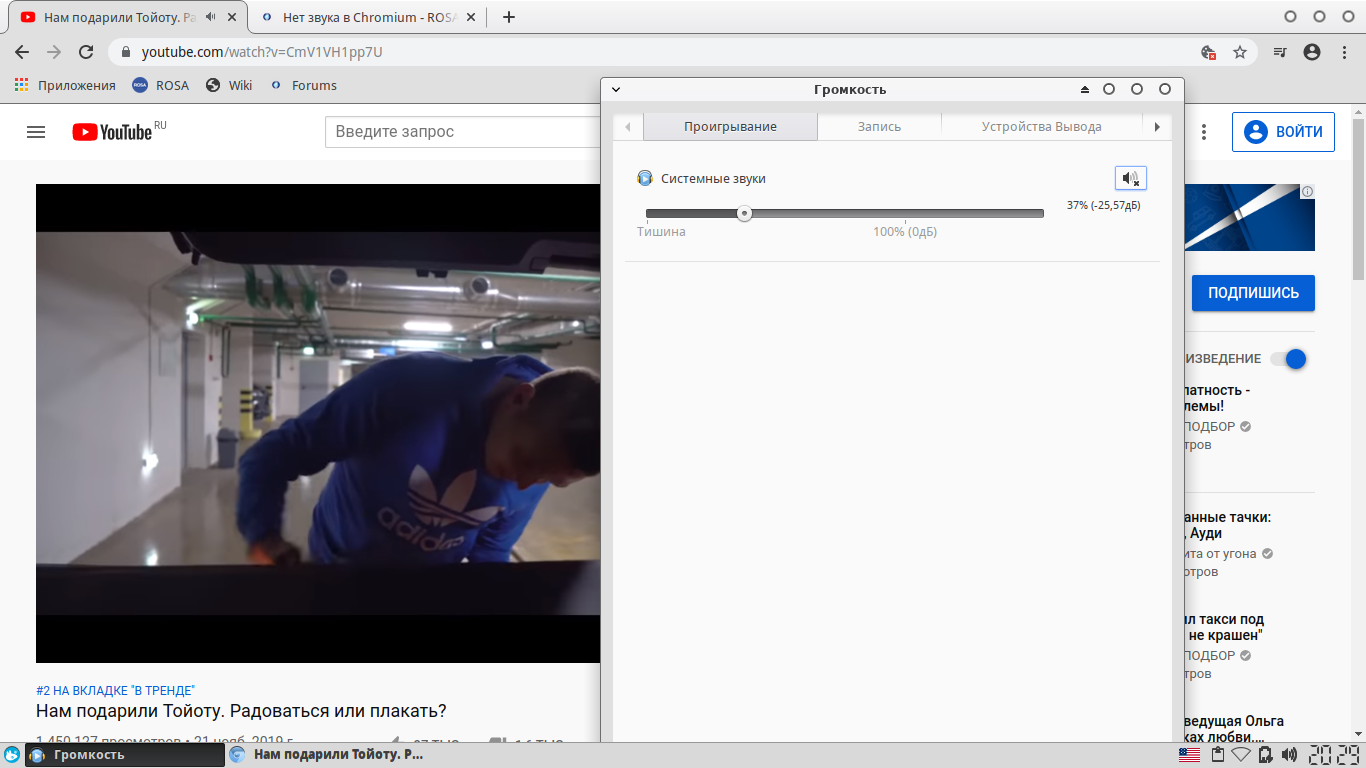Screen dimensions: 1366x768
Task: Open Chrome media controls icon
Action: pyautogui.click(x=1279, y=52)
